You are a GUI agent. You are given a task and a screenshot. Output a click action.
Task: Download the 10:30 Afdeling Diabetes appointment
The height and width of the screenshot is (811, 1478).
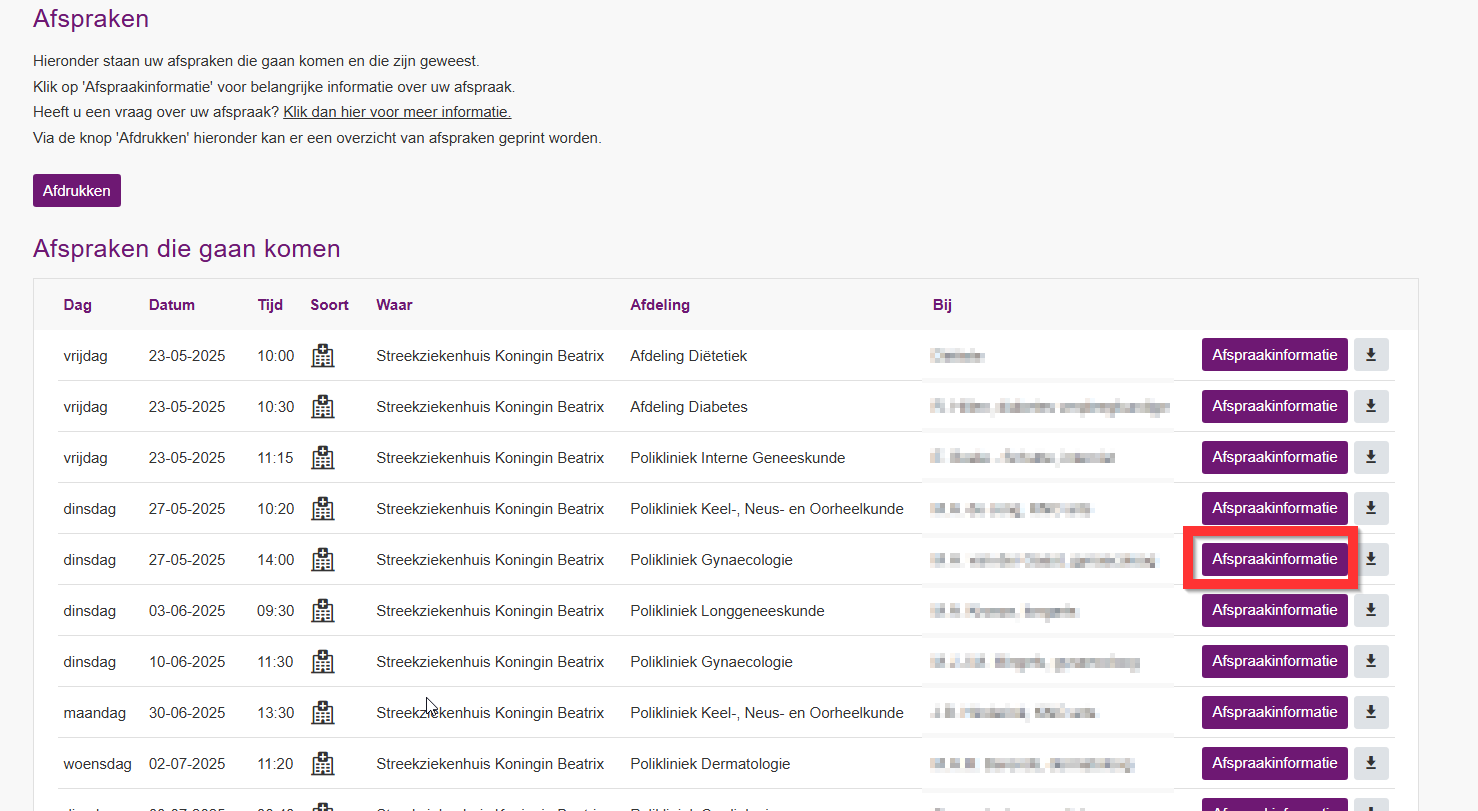[x=1371, y=406]
